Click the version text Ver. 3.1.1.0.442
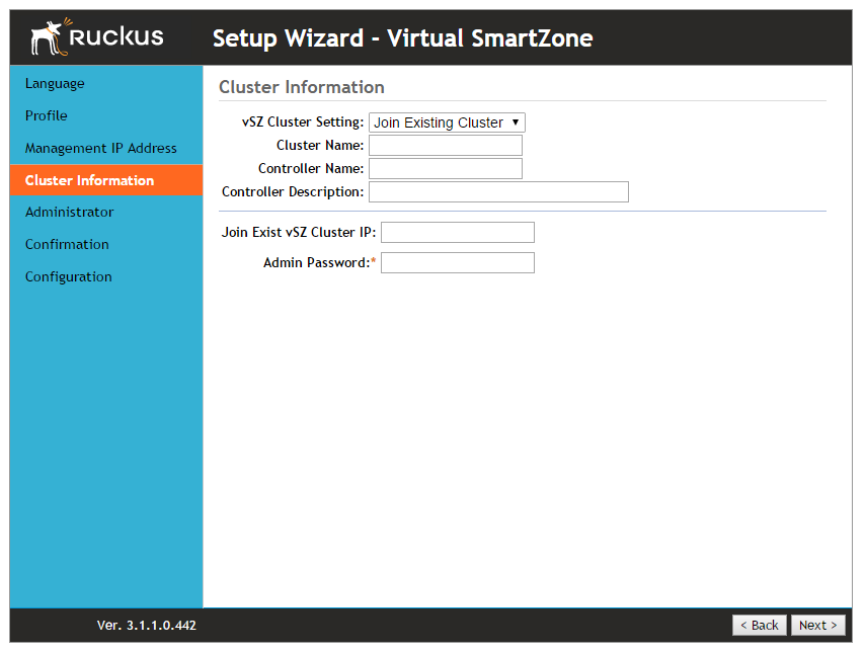This screenshot has height=652, width=865. click(x=147, y=626)
